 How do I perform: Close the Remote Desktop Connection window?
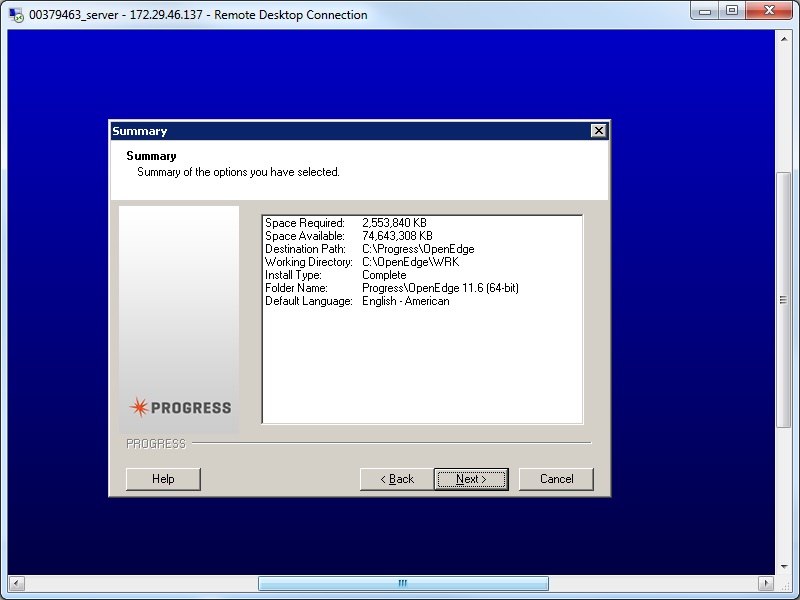[770, 12]
